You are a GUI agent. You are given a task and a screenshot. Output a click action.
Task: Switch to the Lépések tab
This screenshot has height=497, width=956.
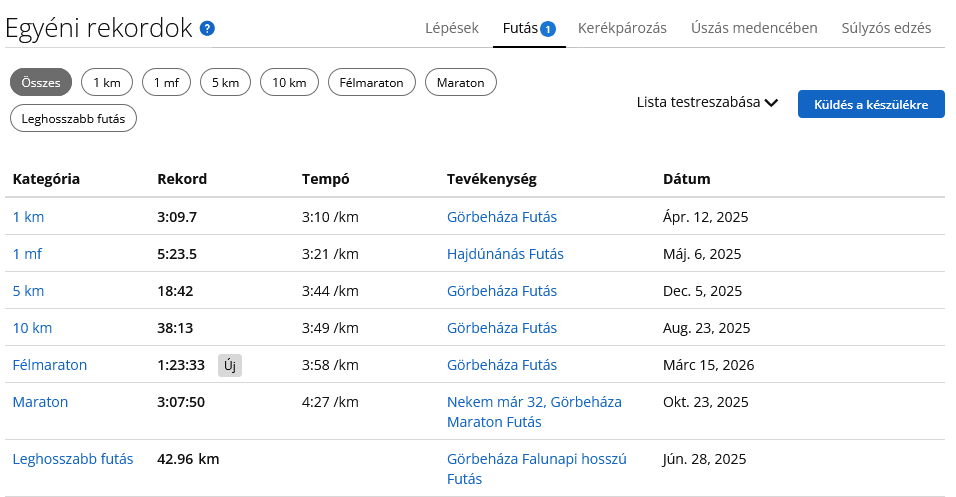(452, 28)
